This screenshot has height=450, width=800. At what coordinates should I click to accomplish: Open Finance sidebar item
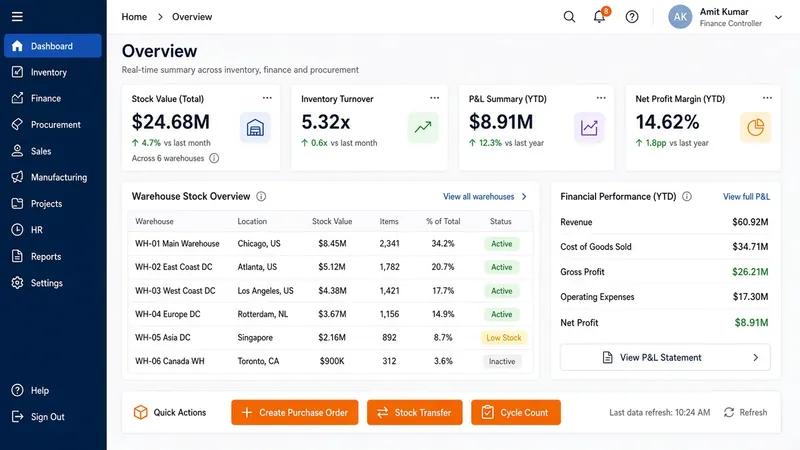[x=53, y=98]
